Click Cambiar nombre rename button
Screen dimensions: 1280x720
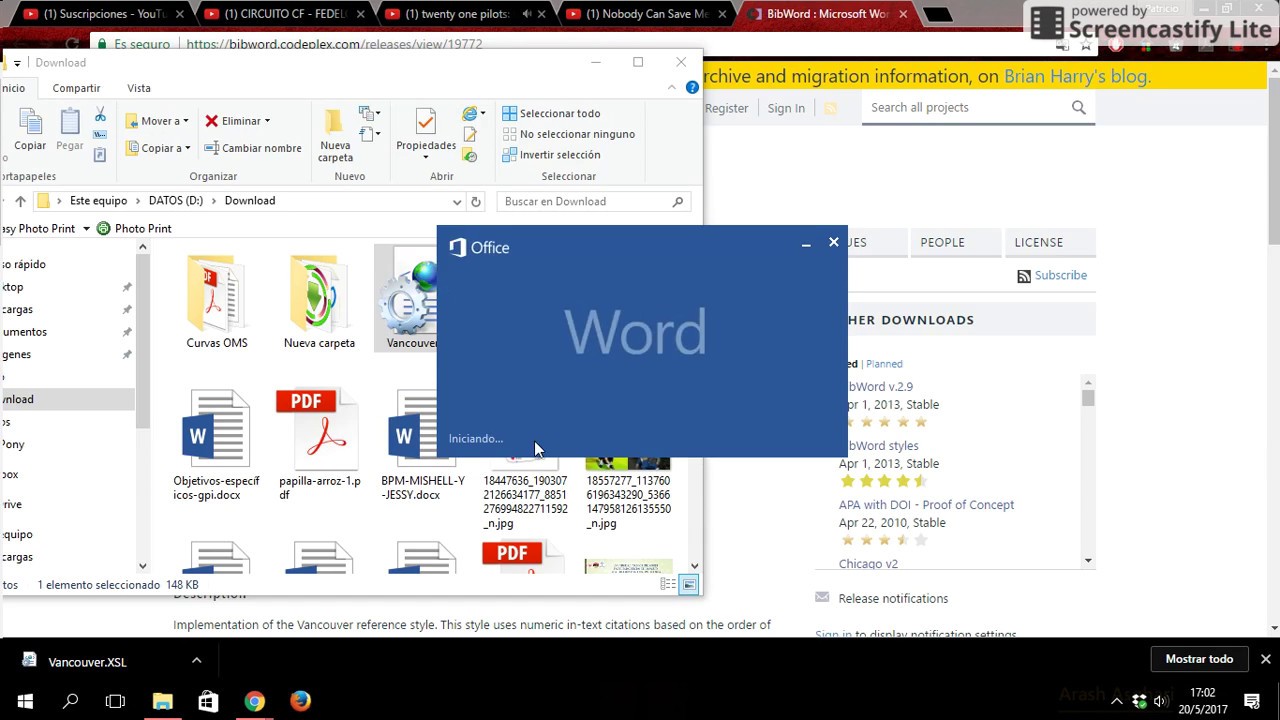point(253,148)
